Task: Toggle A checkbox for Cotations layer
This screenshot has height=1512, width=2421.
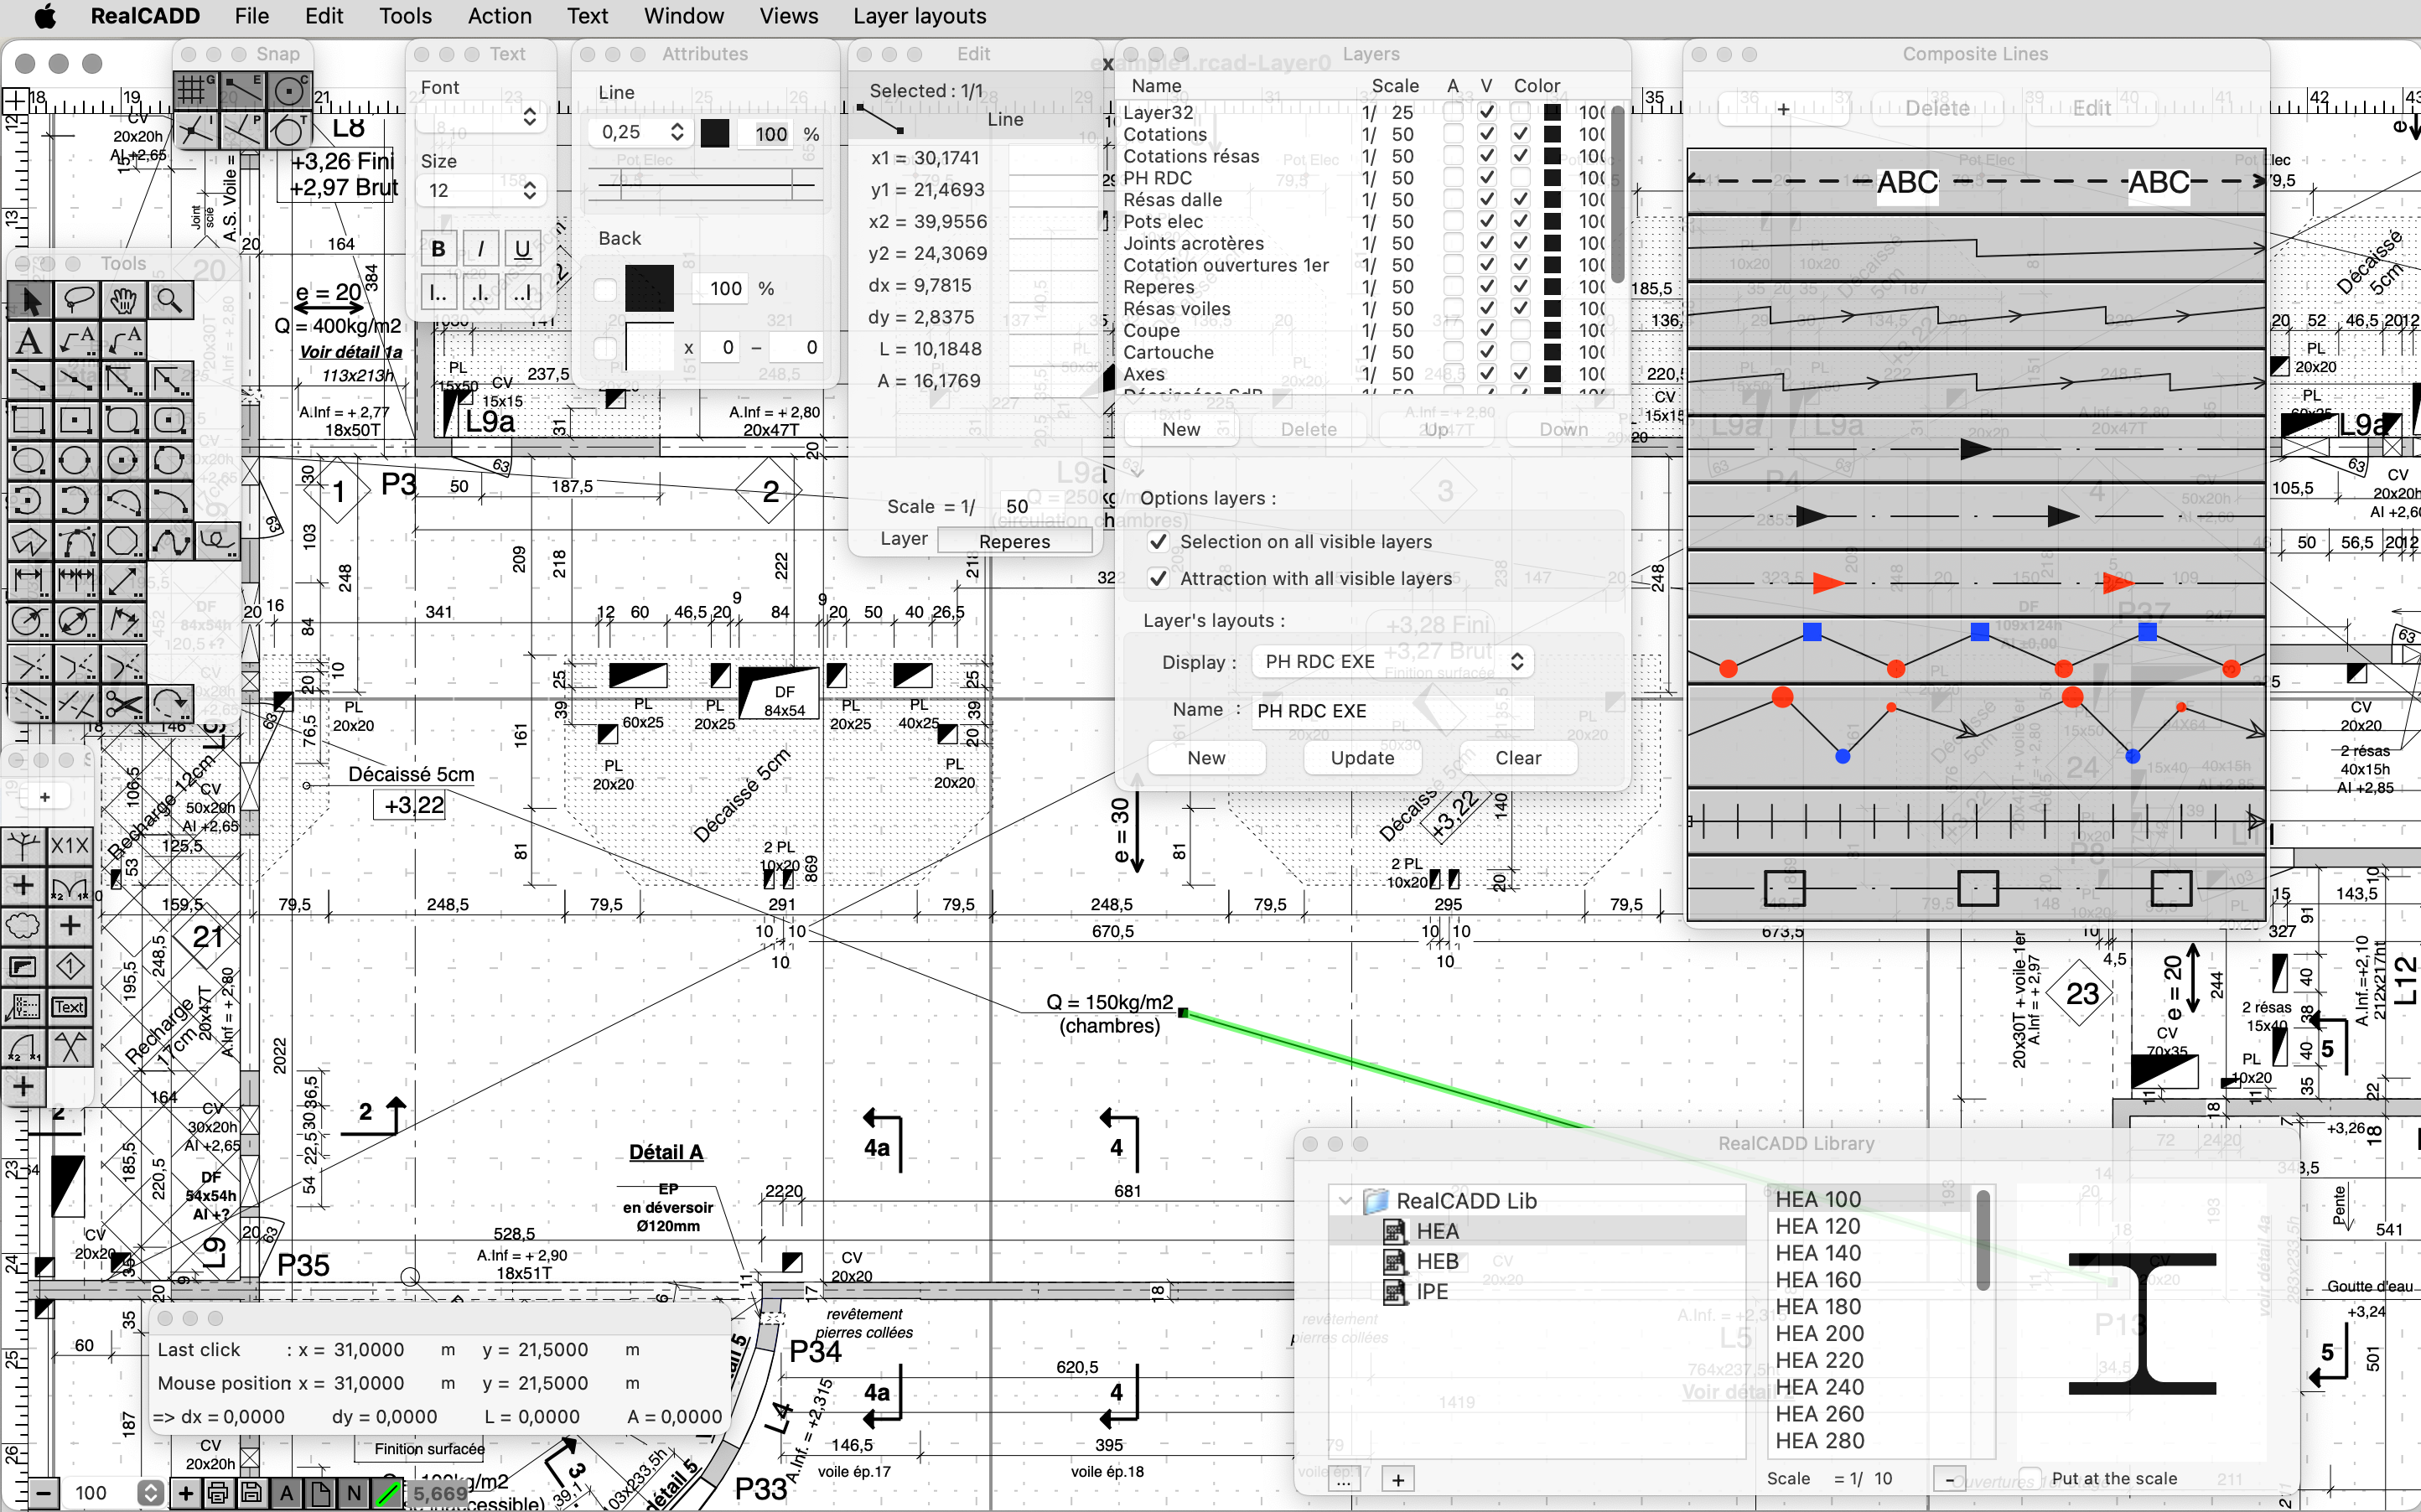Action: pyautogui.click(x=1453, y=134)
